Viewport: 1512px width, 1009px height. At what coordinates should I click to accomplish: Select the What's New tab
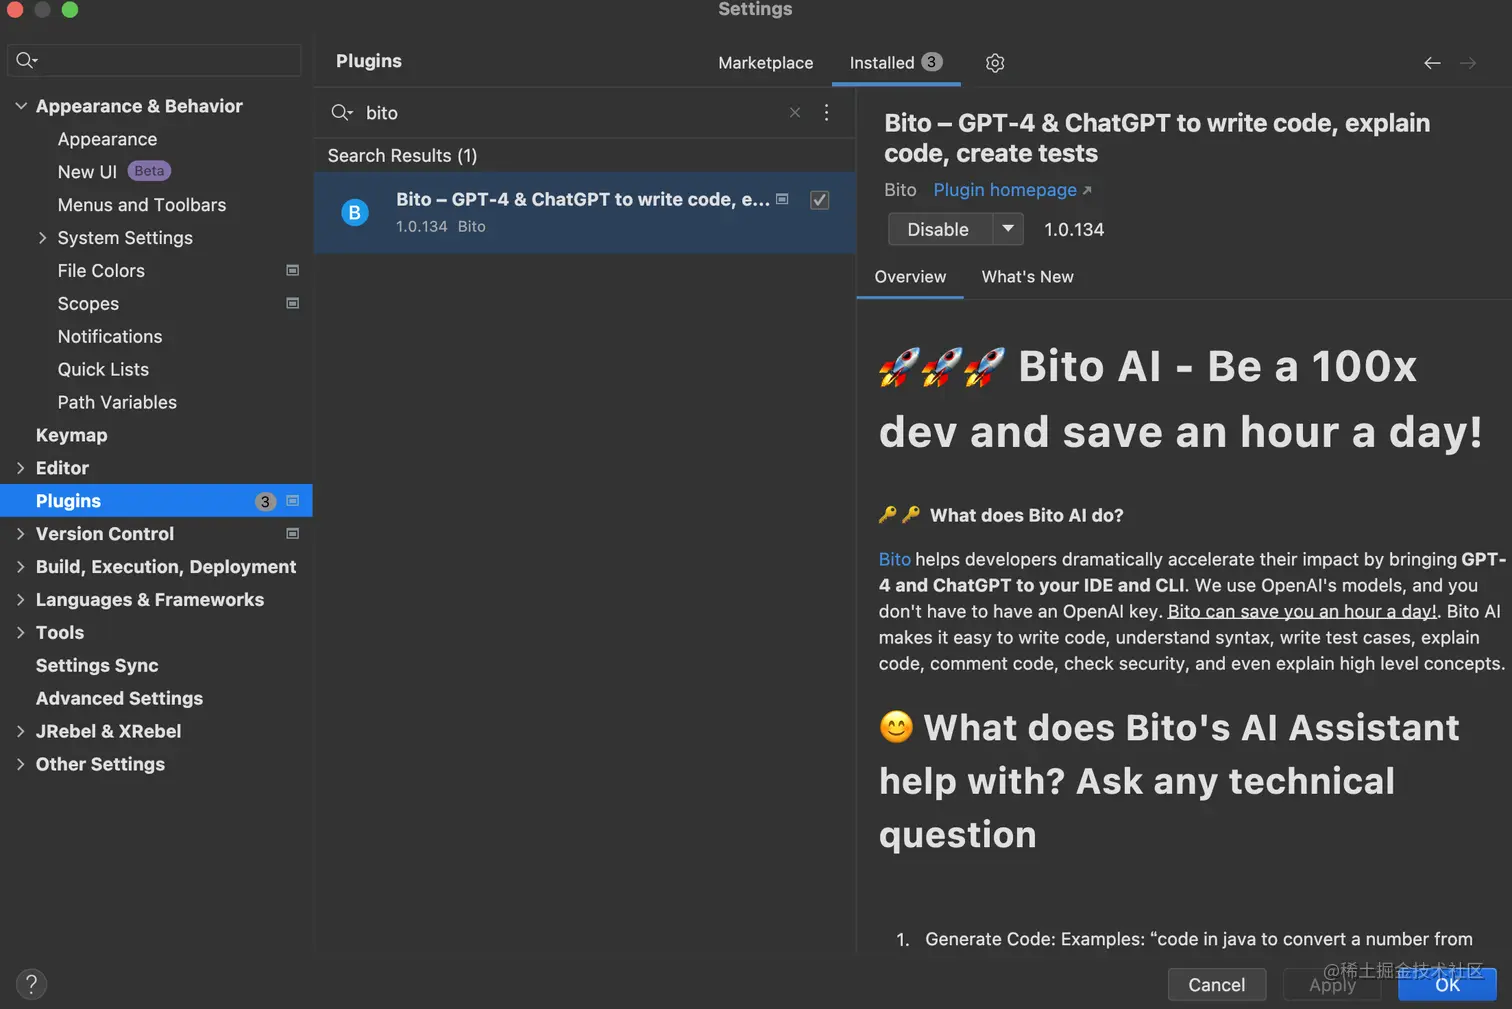pyautogui.click(x=1027, y=277)
